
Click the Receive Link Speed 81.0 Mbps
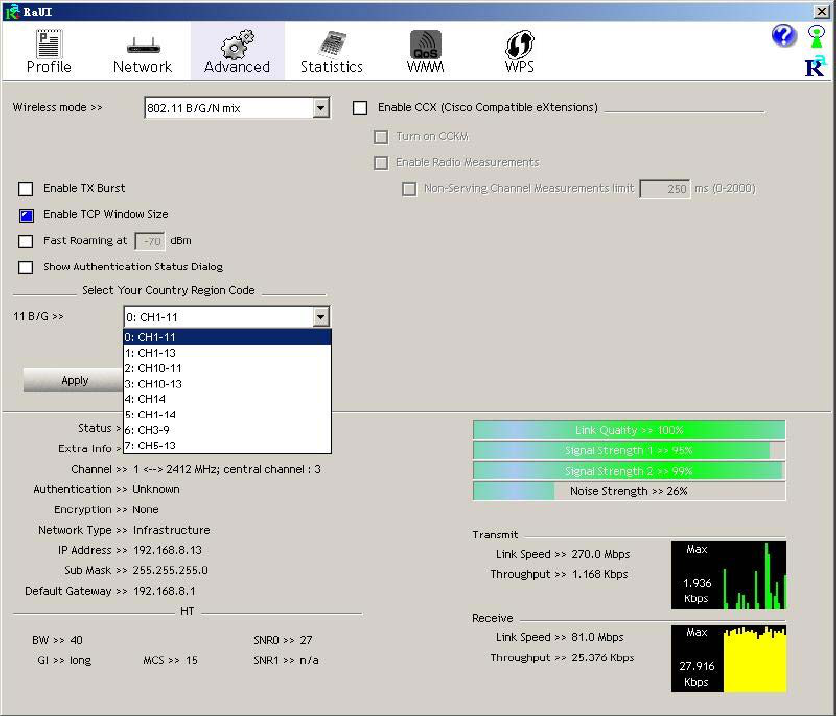(597, 638)
